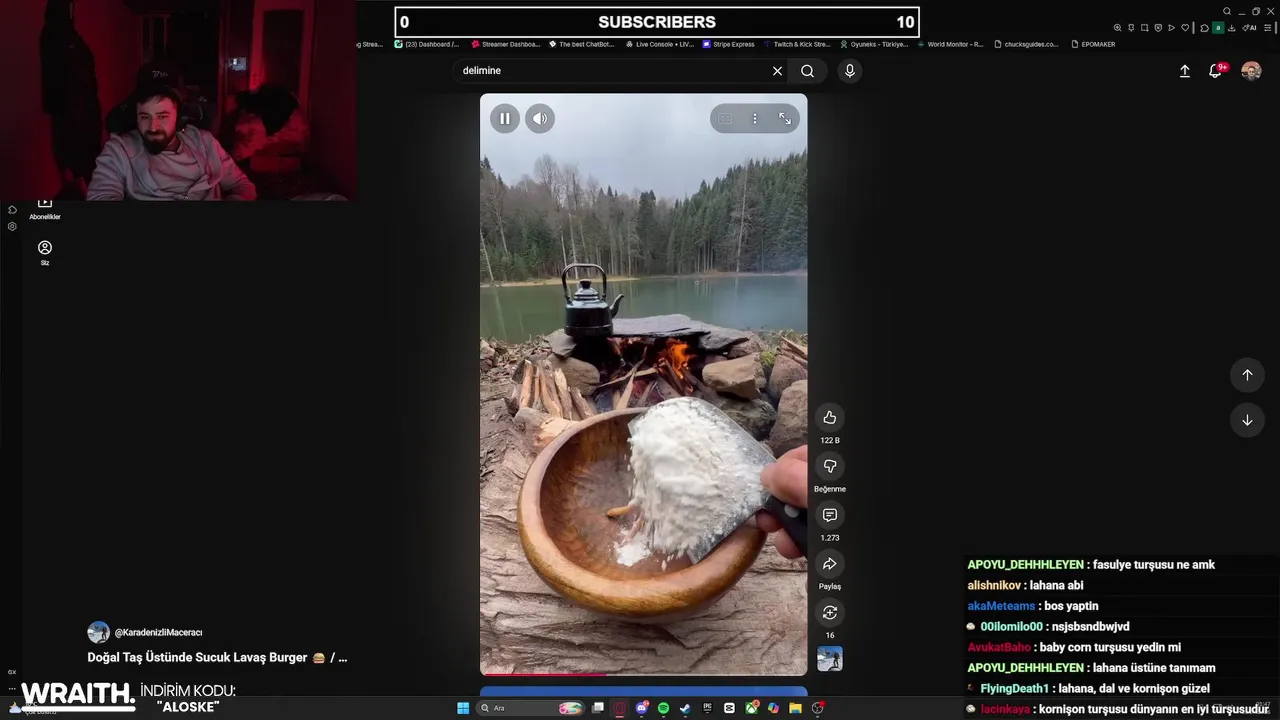The image size is (1280, 720).
Task: Click chat user APOYU_DEHHHLEYEN 'fasulye turşusu' message
Action: [x=1091, y=565]
